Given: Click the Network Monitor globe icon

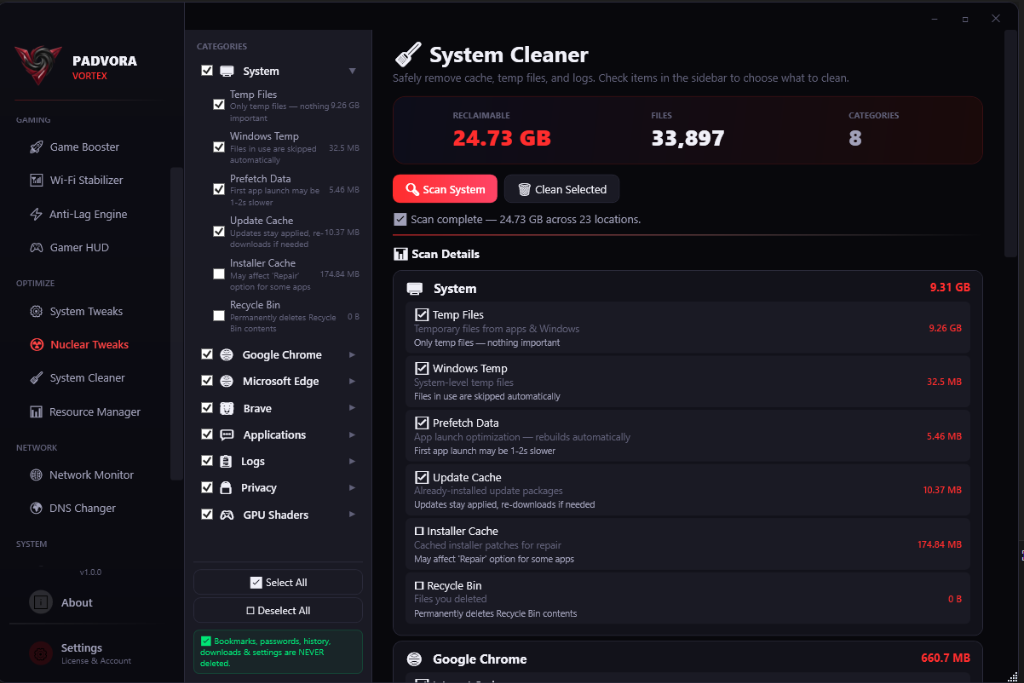Looking at the screenshot, I should [x=37, y=475].
